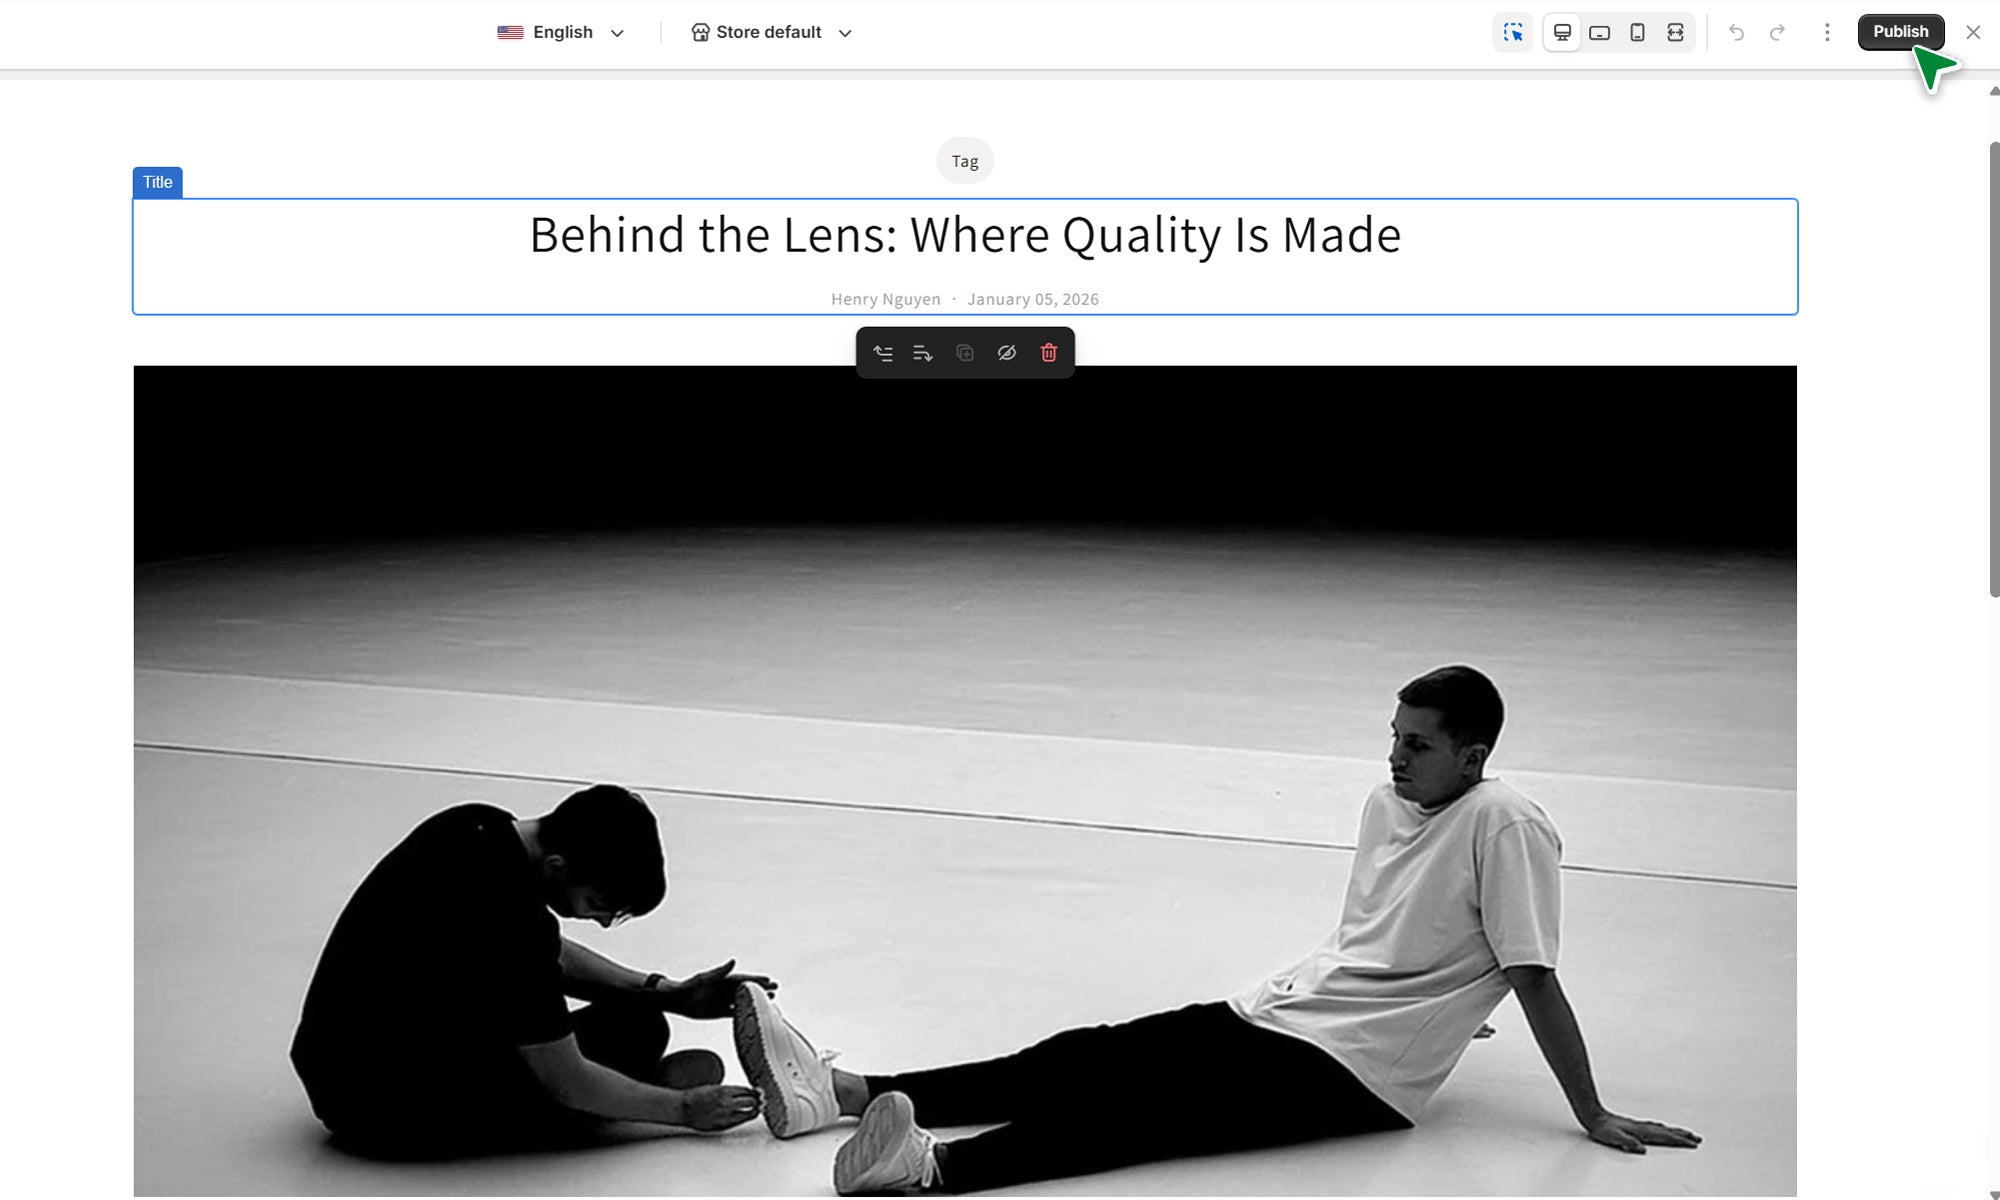The image size is (2000, 1200).
Task: Open the Store default view dropdown
Action: (771, 32)
